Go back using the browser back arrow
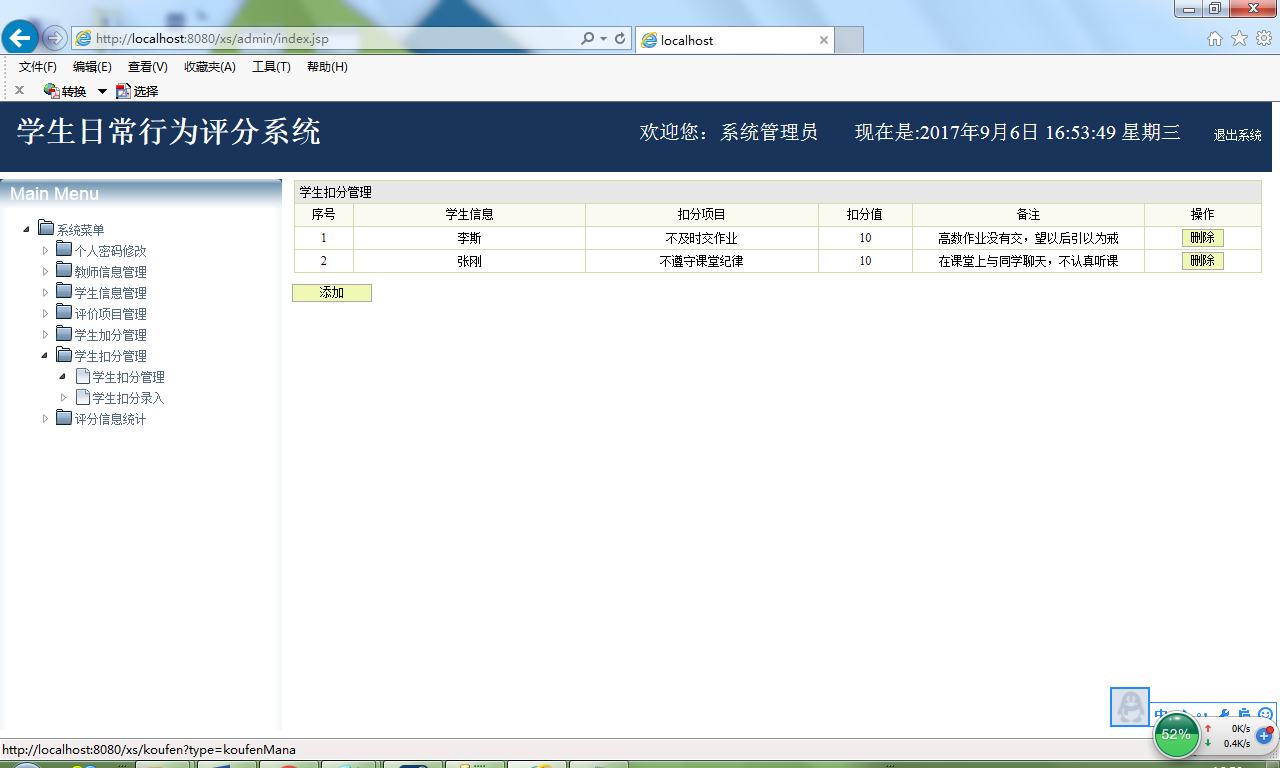The image size is (1280, 768). tap(20, 38)
